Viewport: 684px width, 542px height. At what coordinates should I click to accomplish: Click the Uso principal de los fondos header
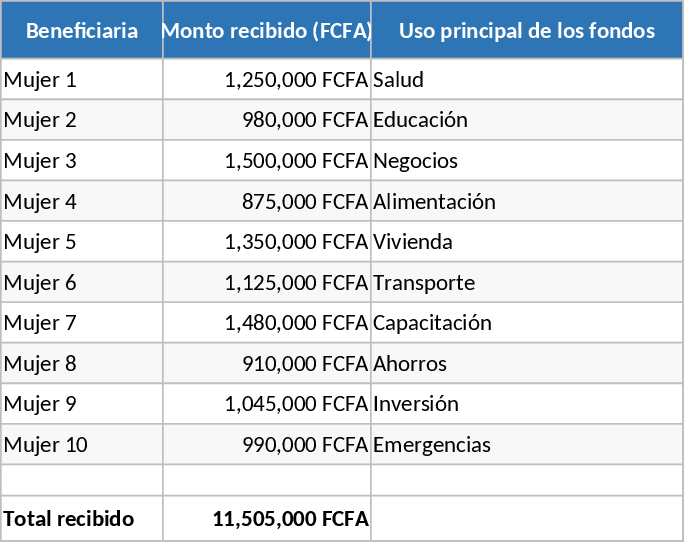coord(526,30)
